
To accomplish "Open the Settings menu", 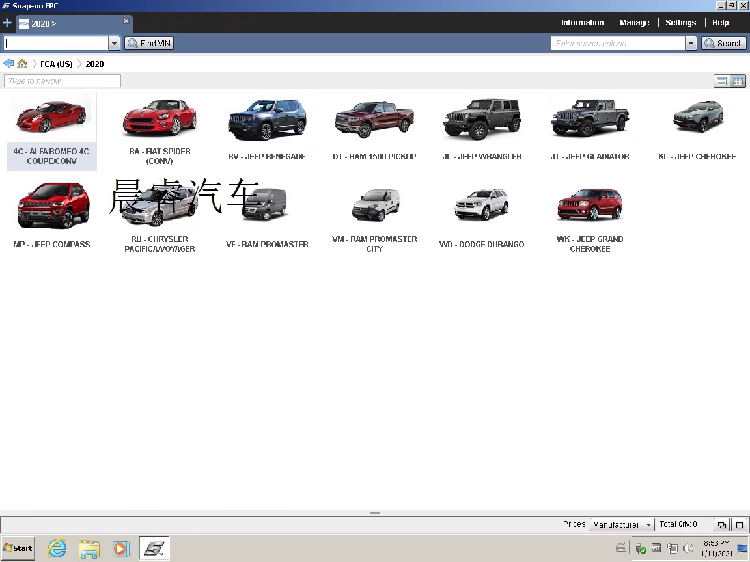I will tap(681, 22).
